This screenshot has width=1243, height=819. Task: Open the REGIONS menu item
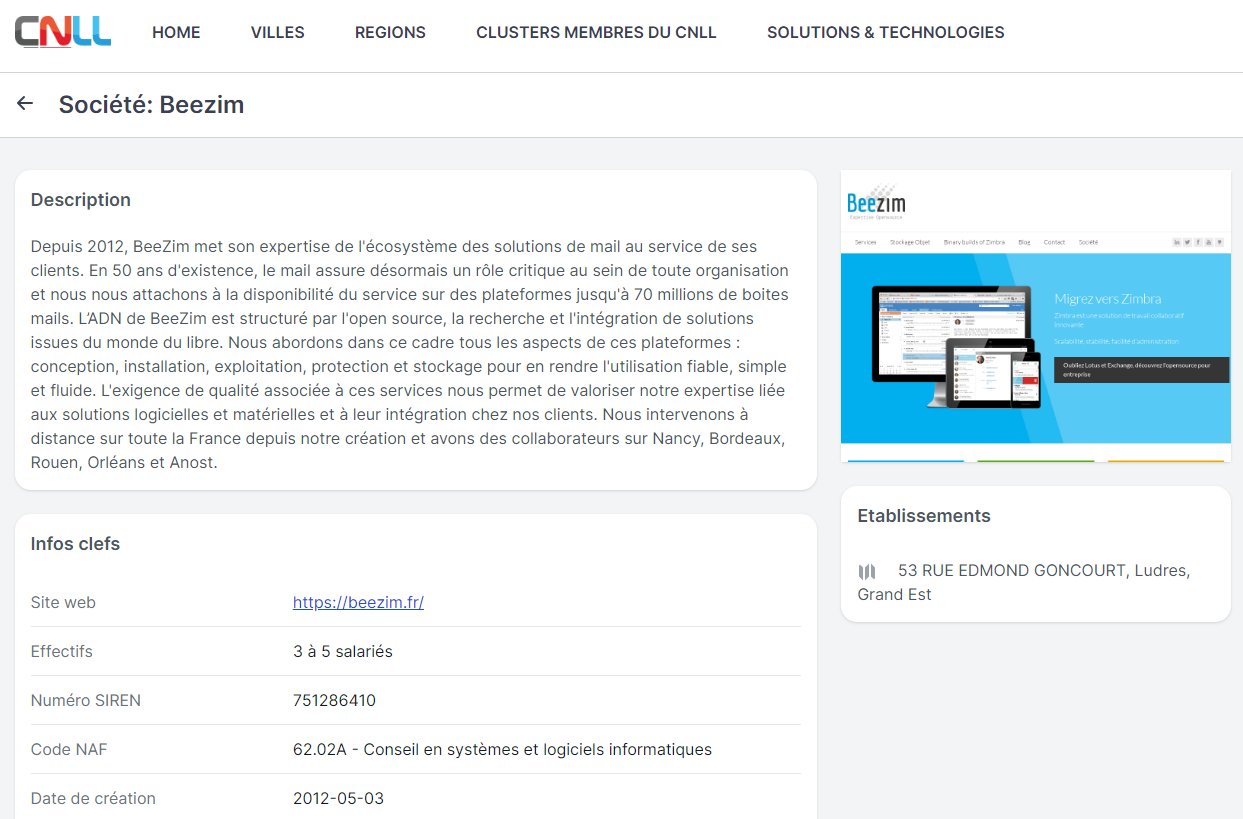(x=390, y=32)
